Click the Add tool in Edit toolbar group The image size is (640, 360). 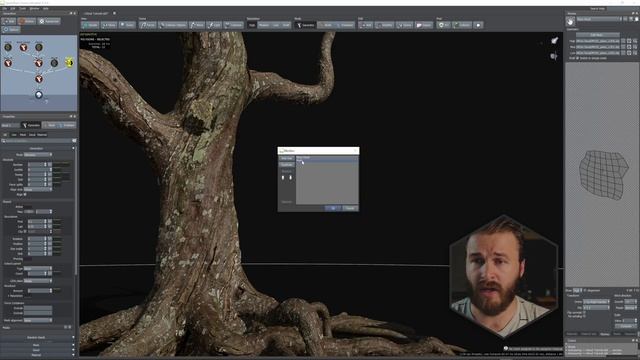click(366, 25)
